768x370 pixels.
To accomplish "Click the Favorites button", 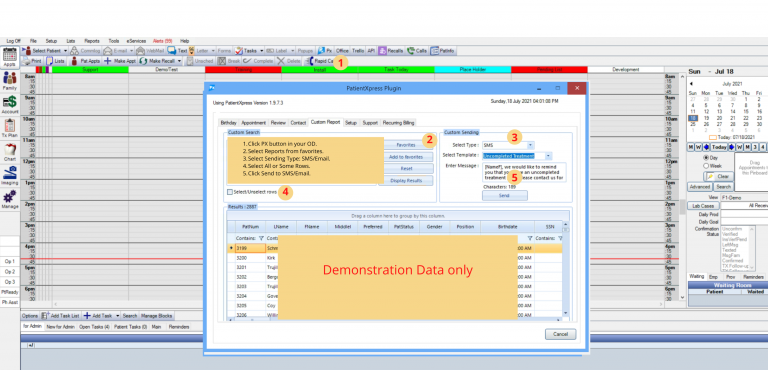I will click(x=406, y=145).
